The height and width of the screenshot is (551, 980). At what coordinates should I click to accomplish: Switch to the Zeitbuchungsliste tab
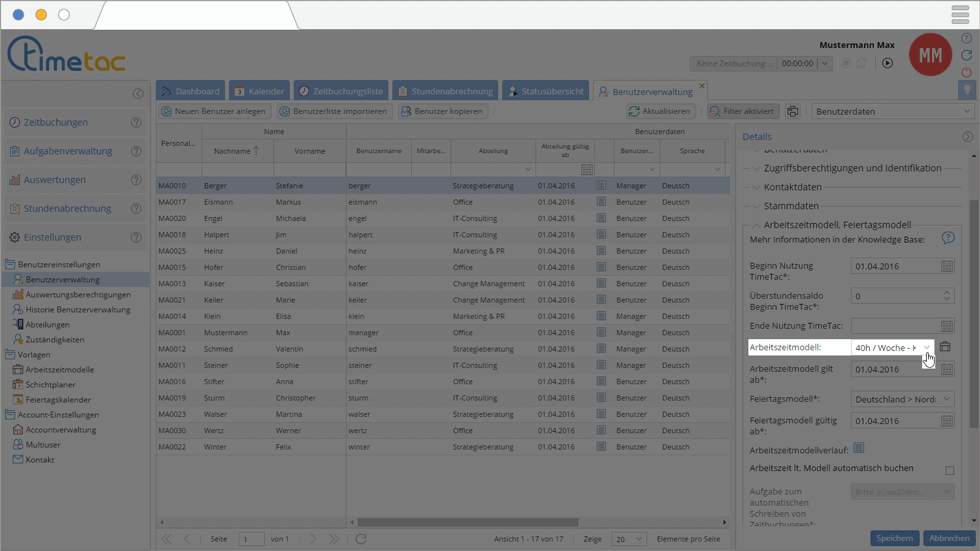(340, 91)
